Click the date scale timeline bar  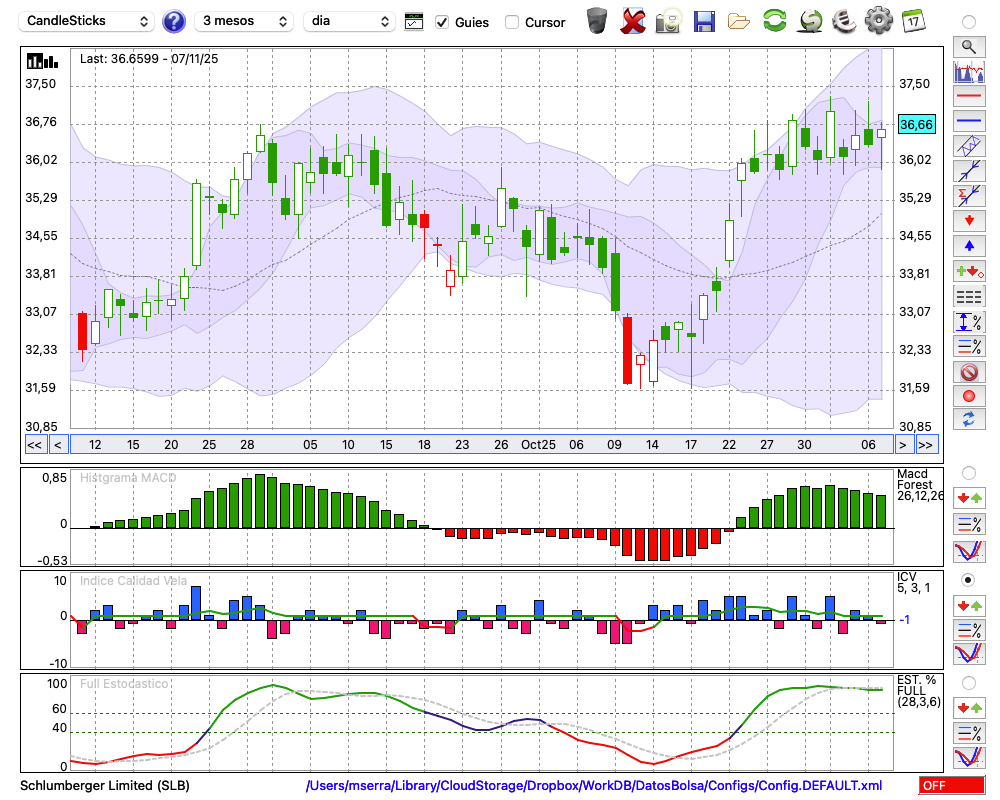[x=482, y=445]
